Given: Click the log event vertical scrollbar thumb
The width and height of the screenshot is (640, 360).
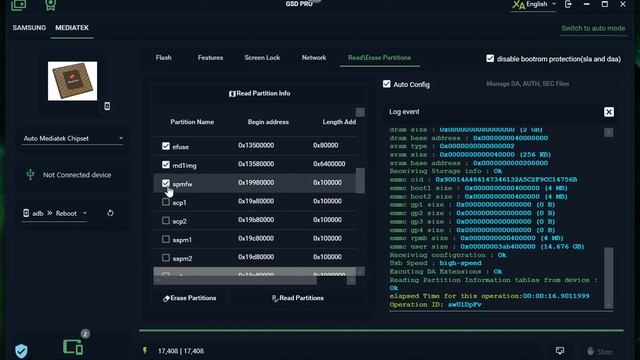Looking at the screenshot, I should pos(608,274).
